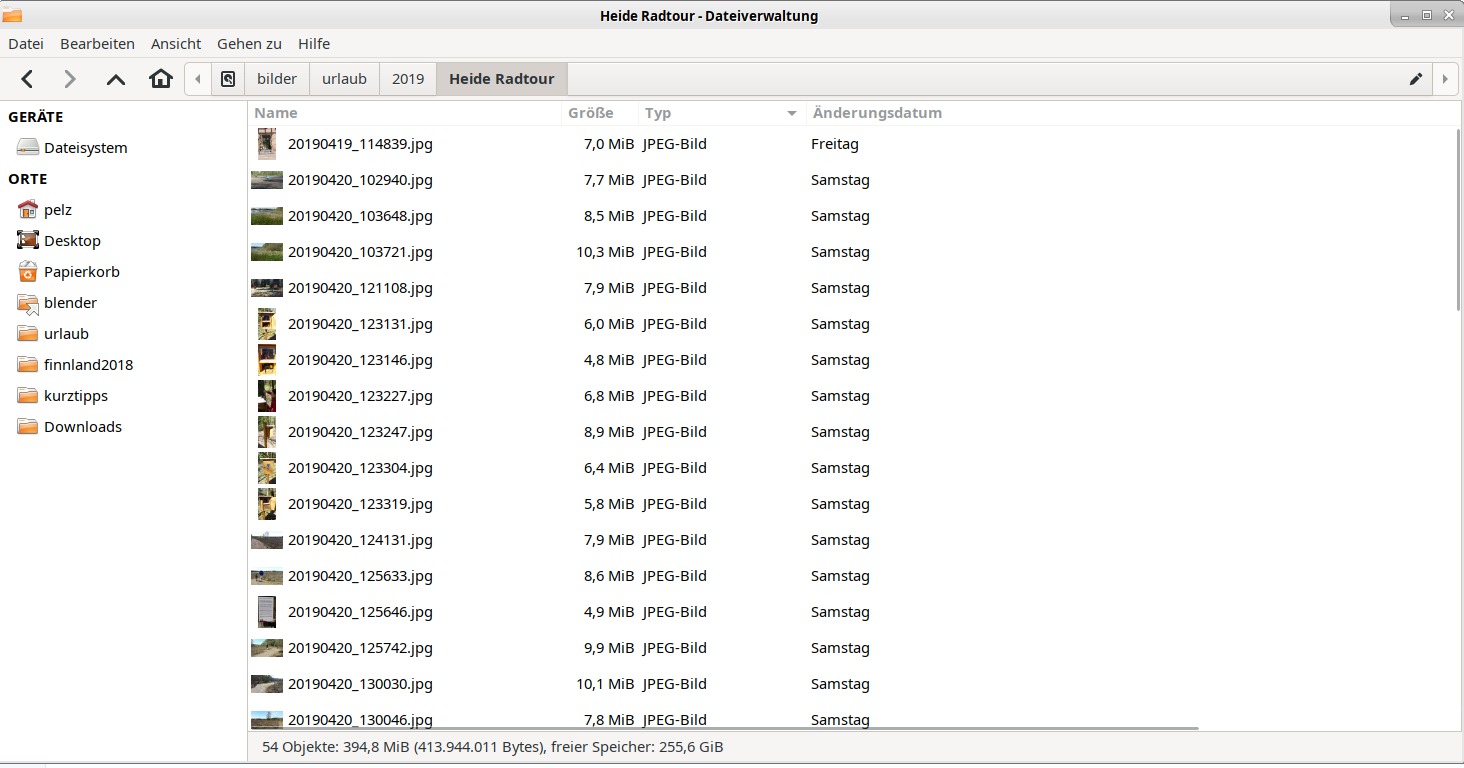Navigate to bilder in path bar
The width and height of the screenshot is (1464, 768).
[x=277, y=79]
